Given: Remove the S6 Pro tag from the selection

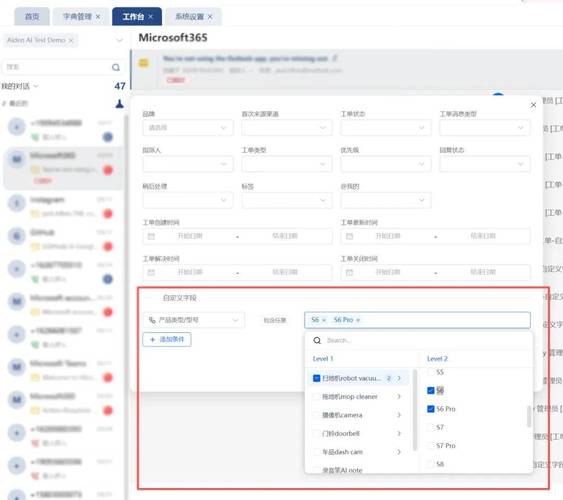Looking at the screenshot, I should pyautogui.click(x=358, y=320).
